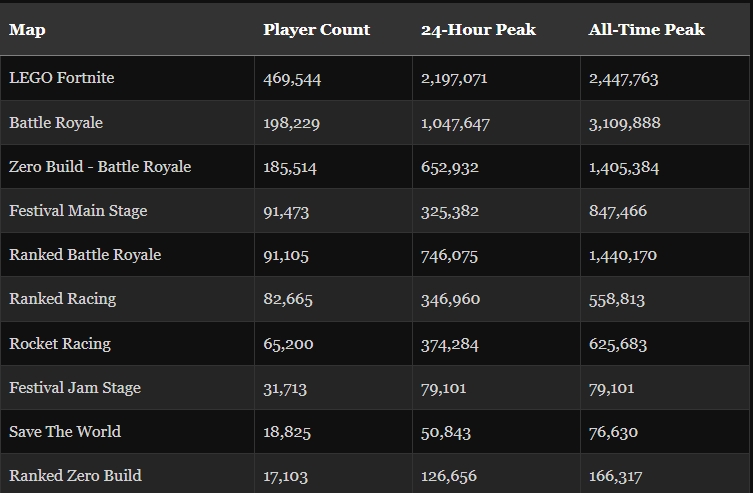Open the LEGO Fortnite map entry
The height and width of the screenshot is (493, 753).
click(x=62, y=78)
